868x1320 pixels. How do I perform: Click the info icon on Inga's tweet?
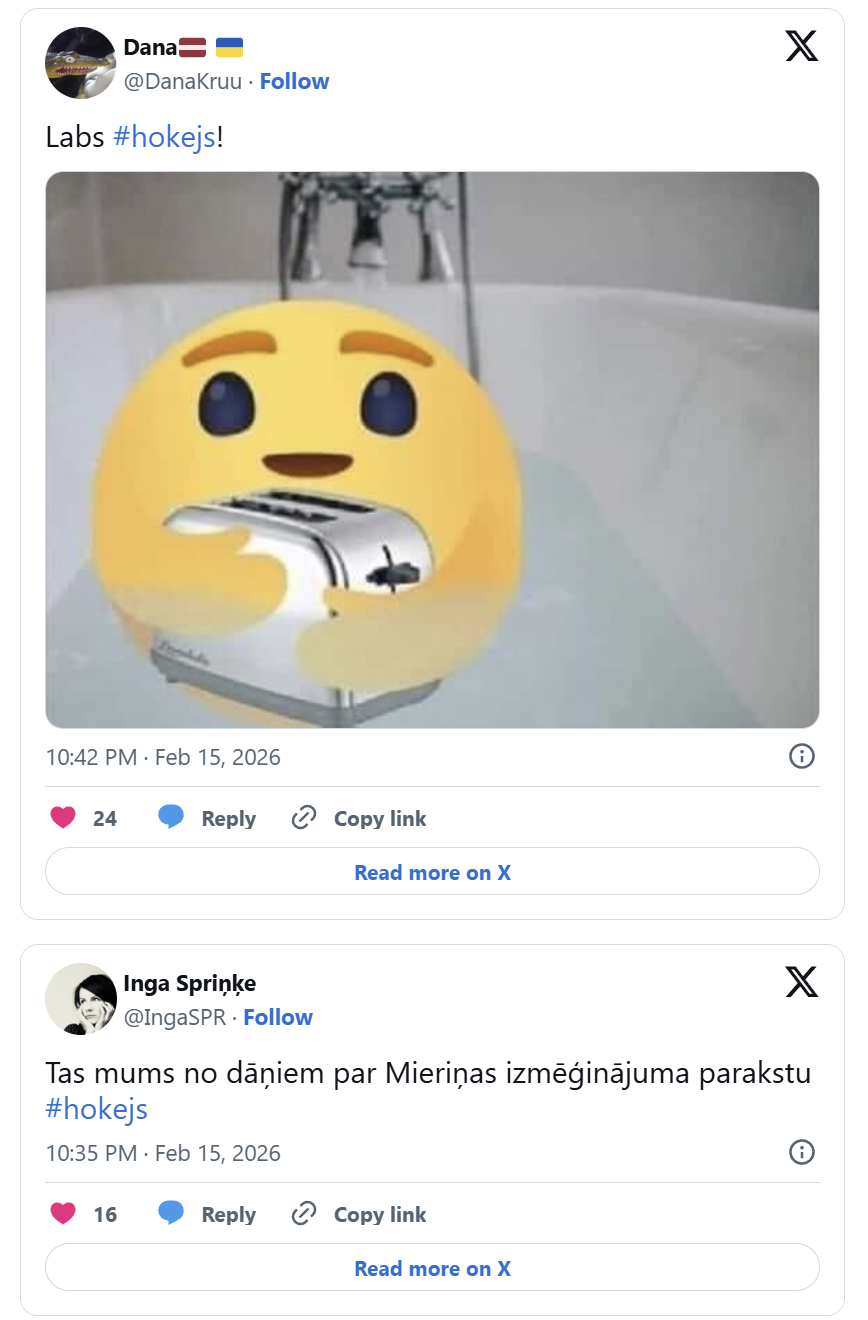(x=801, y=1152)
